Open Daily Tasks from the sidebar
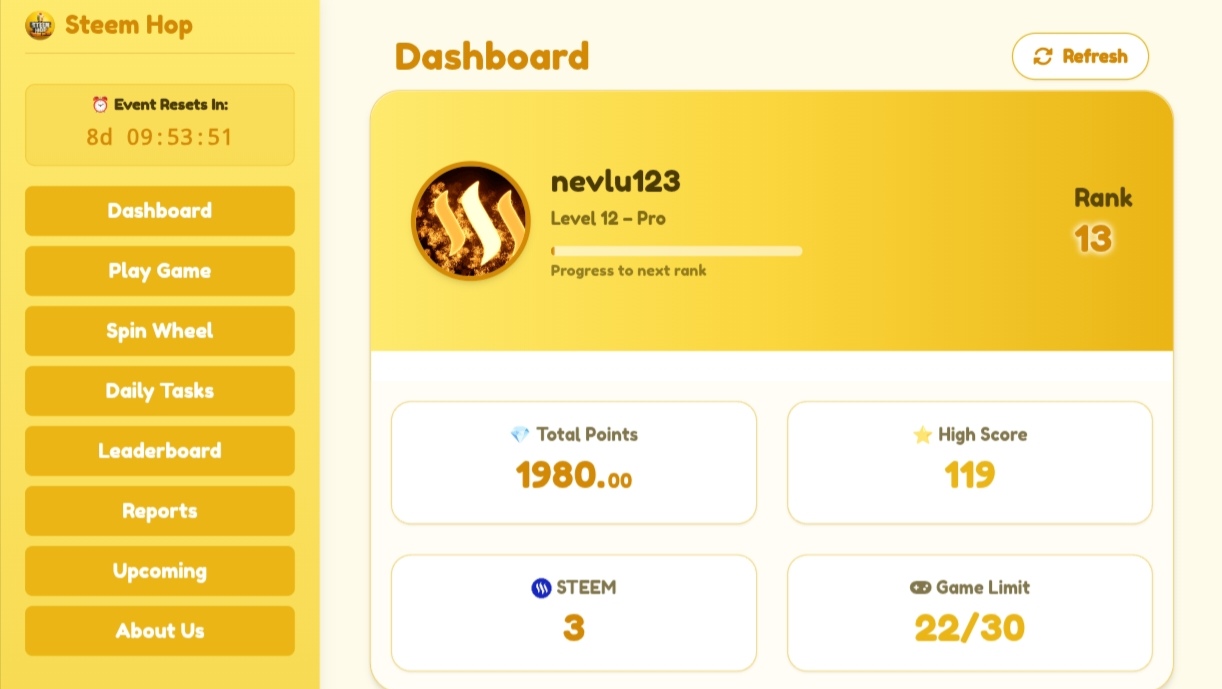 pyautogui.click(x=160, y=391)
